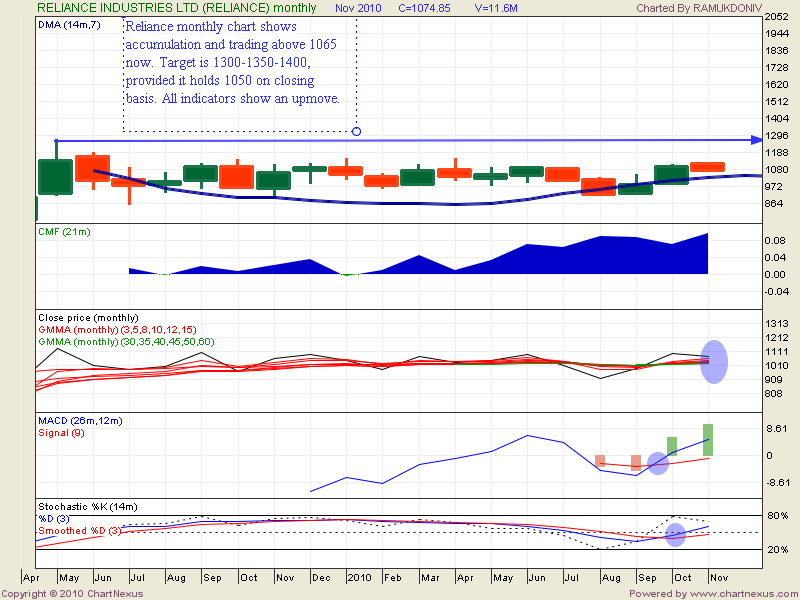This screenshot has height=600, width=800.
Task: Click the 8.61 MACD axis value
Action: [777, 429]
